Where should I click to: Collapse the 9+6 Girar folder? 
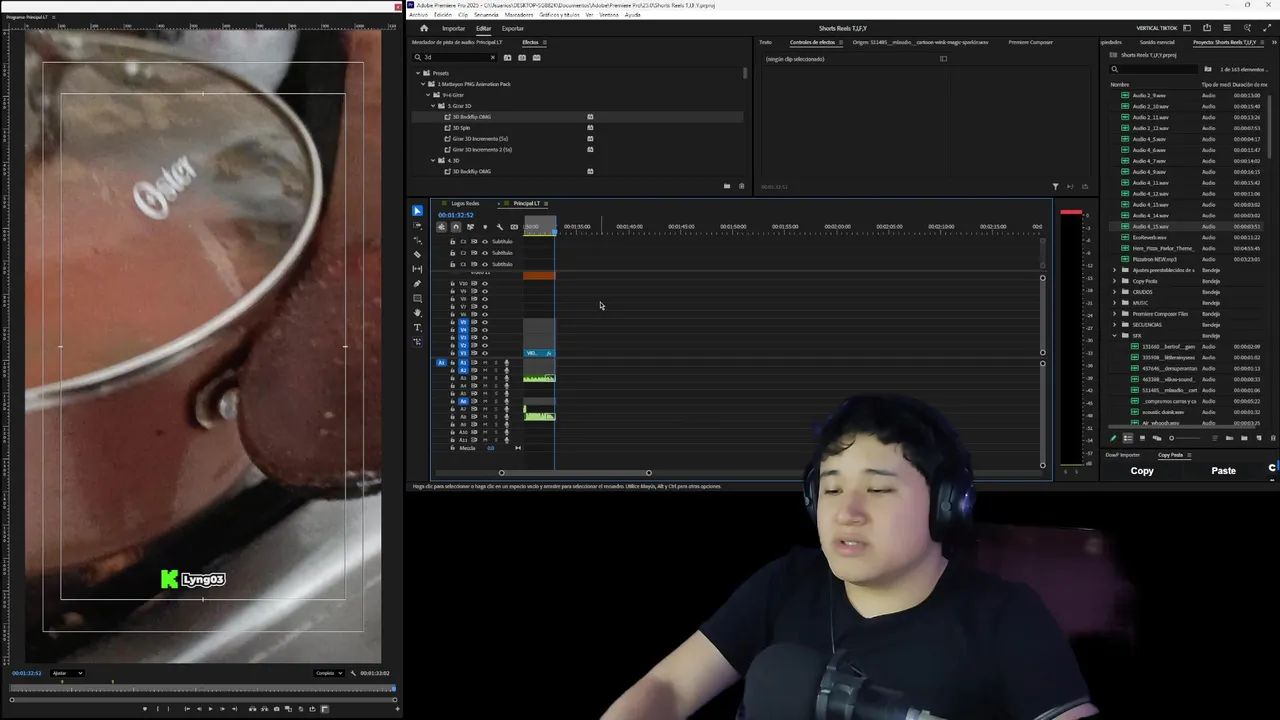(x=429, y=95)
